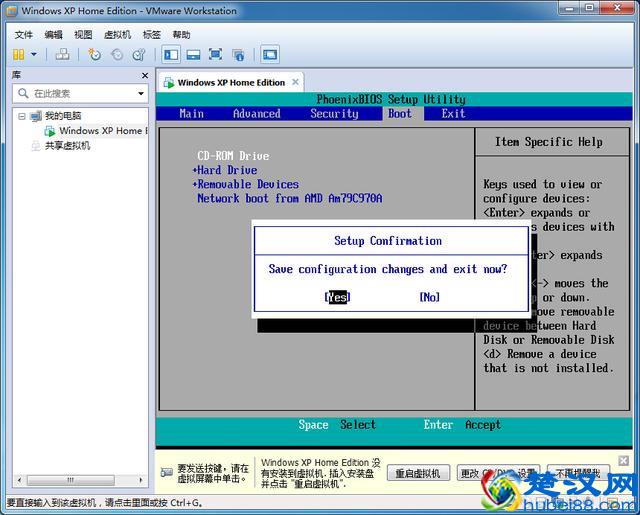Open the library search dropdown arrow

tap(141, 93)
